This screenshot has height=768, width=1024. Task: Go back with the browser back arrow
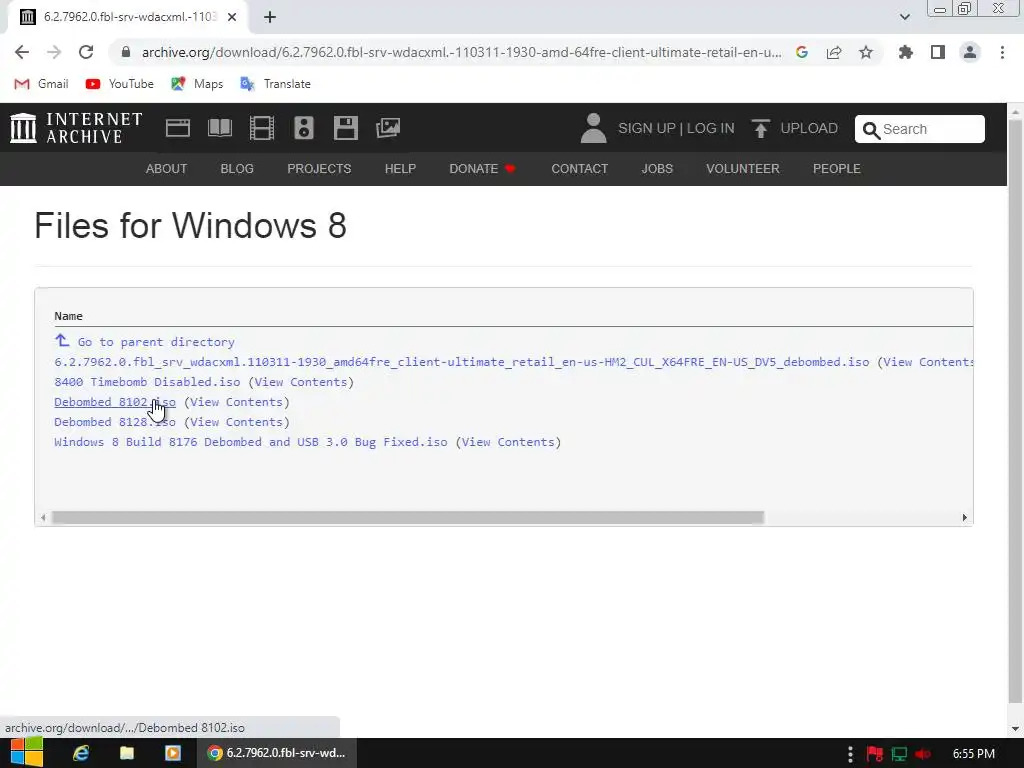pyautogui.click(x=22, y=52)
